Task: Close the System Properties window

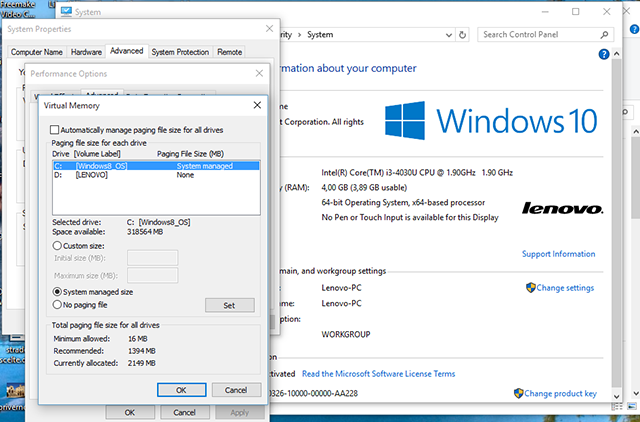Action: click(x=269, y=29)
